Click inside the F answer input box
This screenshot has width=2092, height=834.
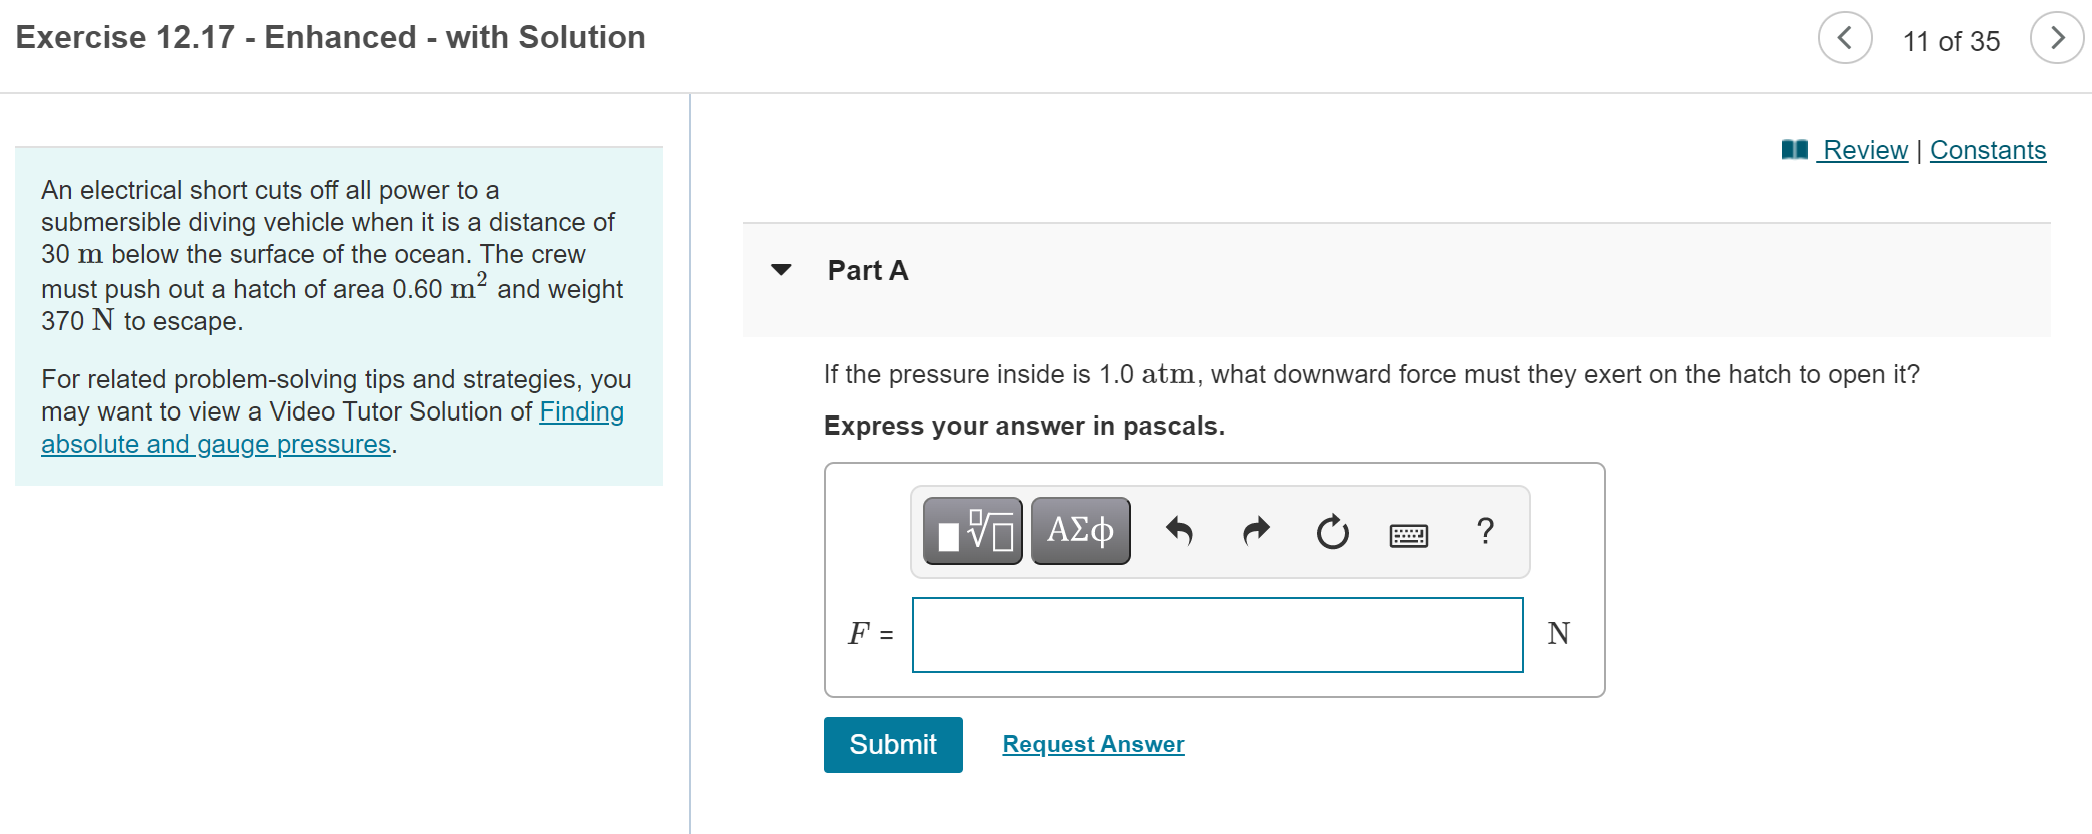1216,634
